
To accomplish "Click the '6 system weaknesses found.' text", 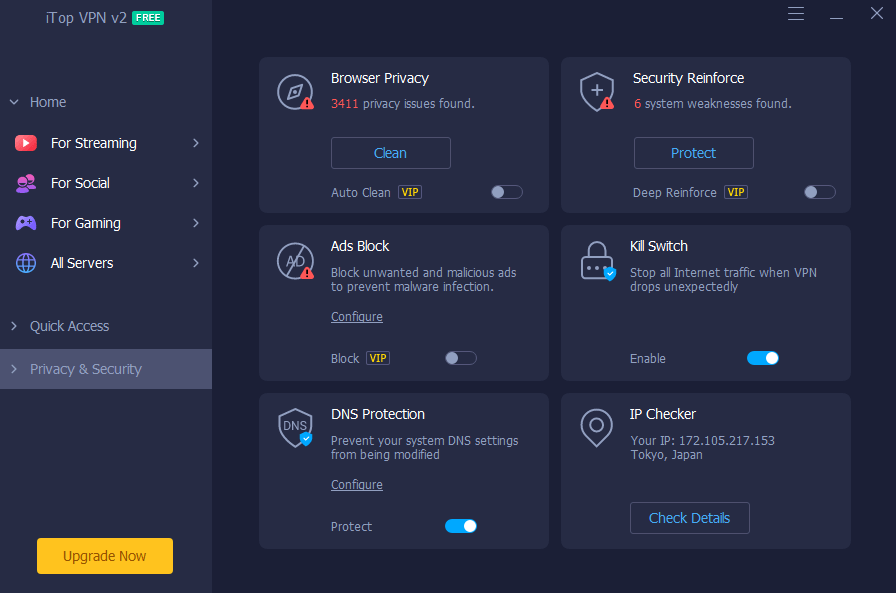I will coord(713,103).
